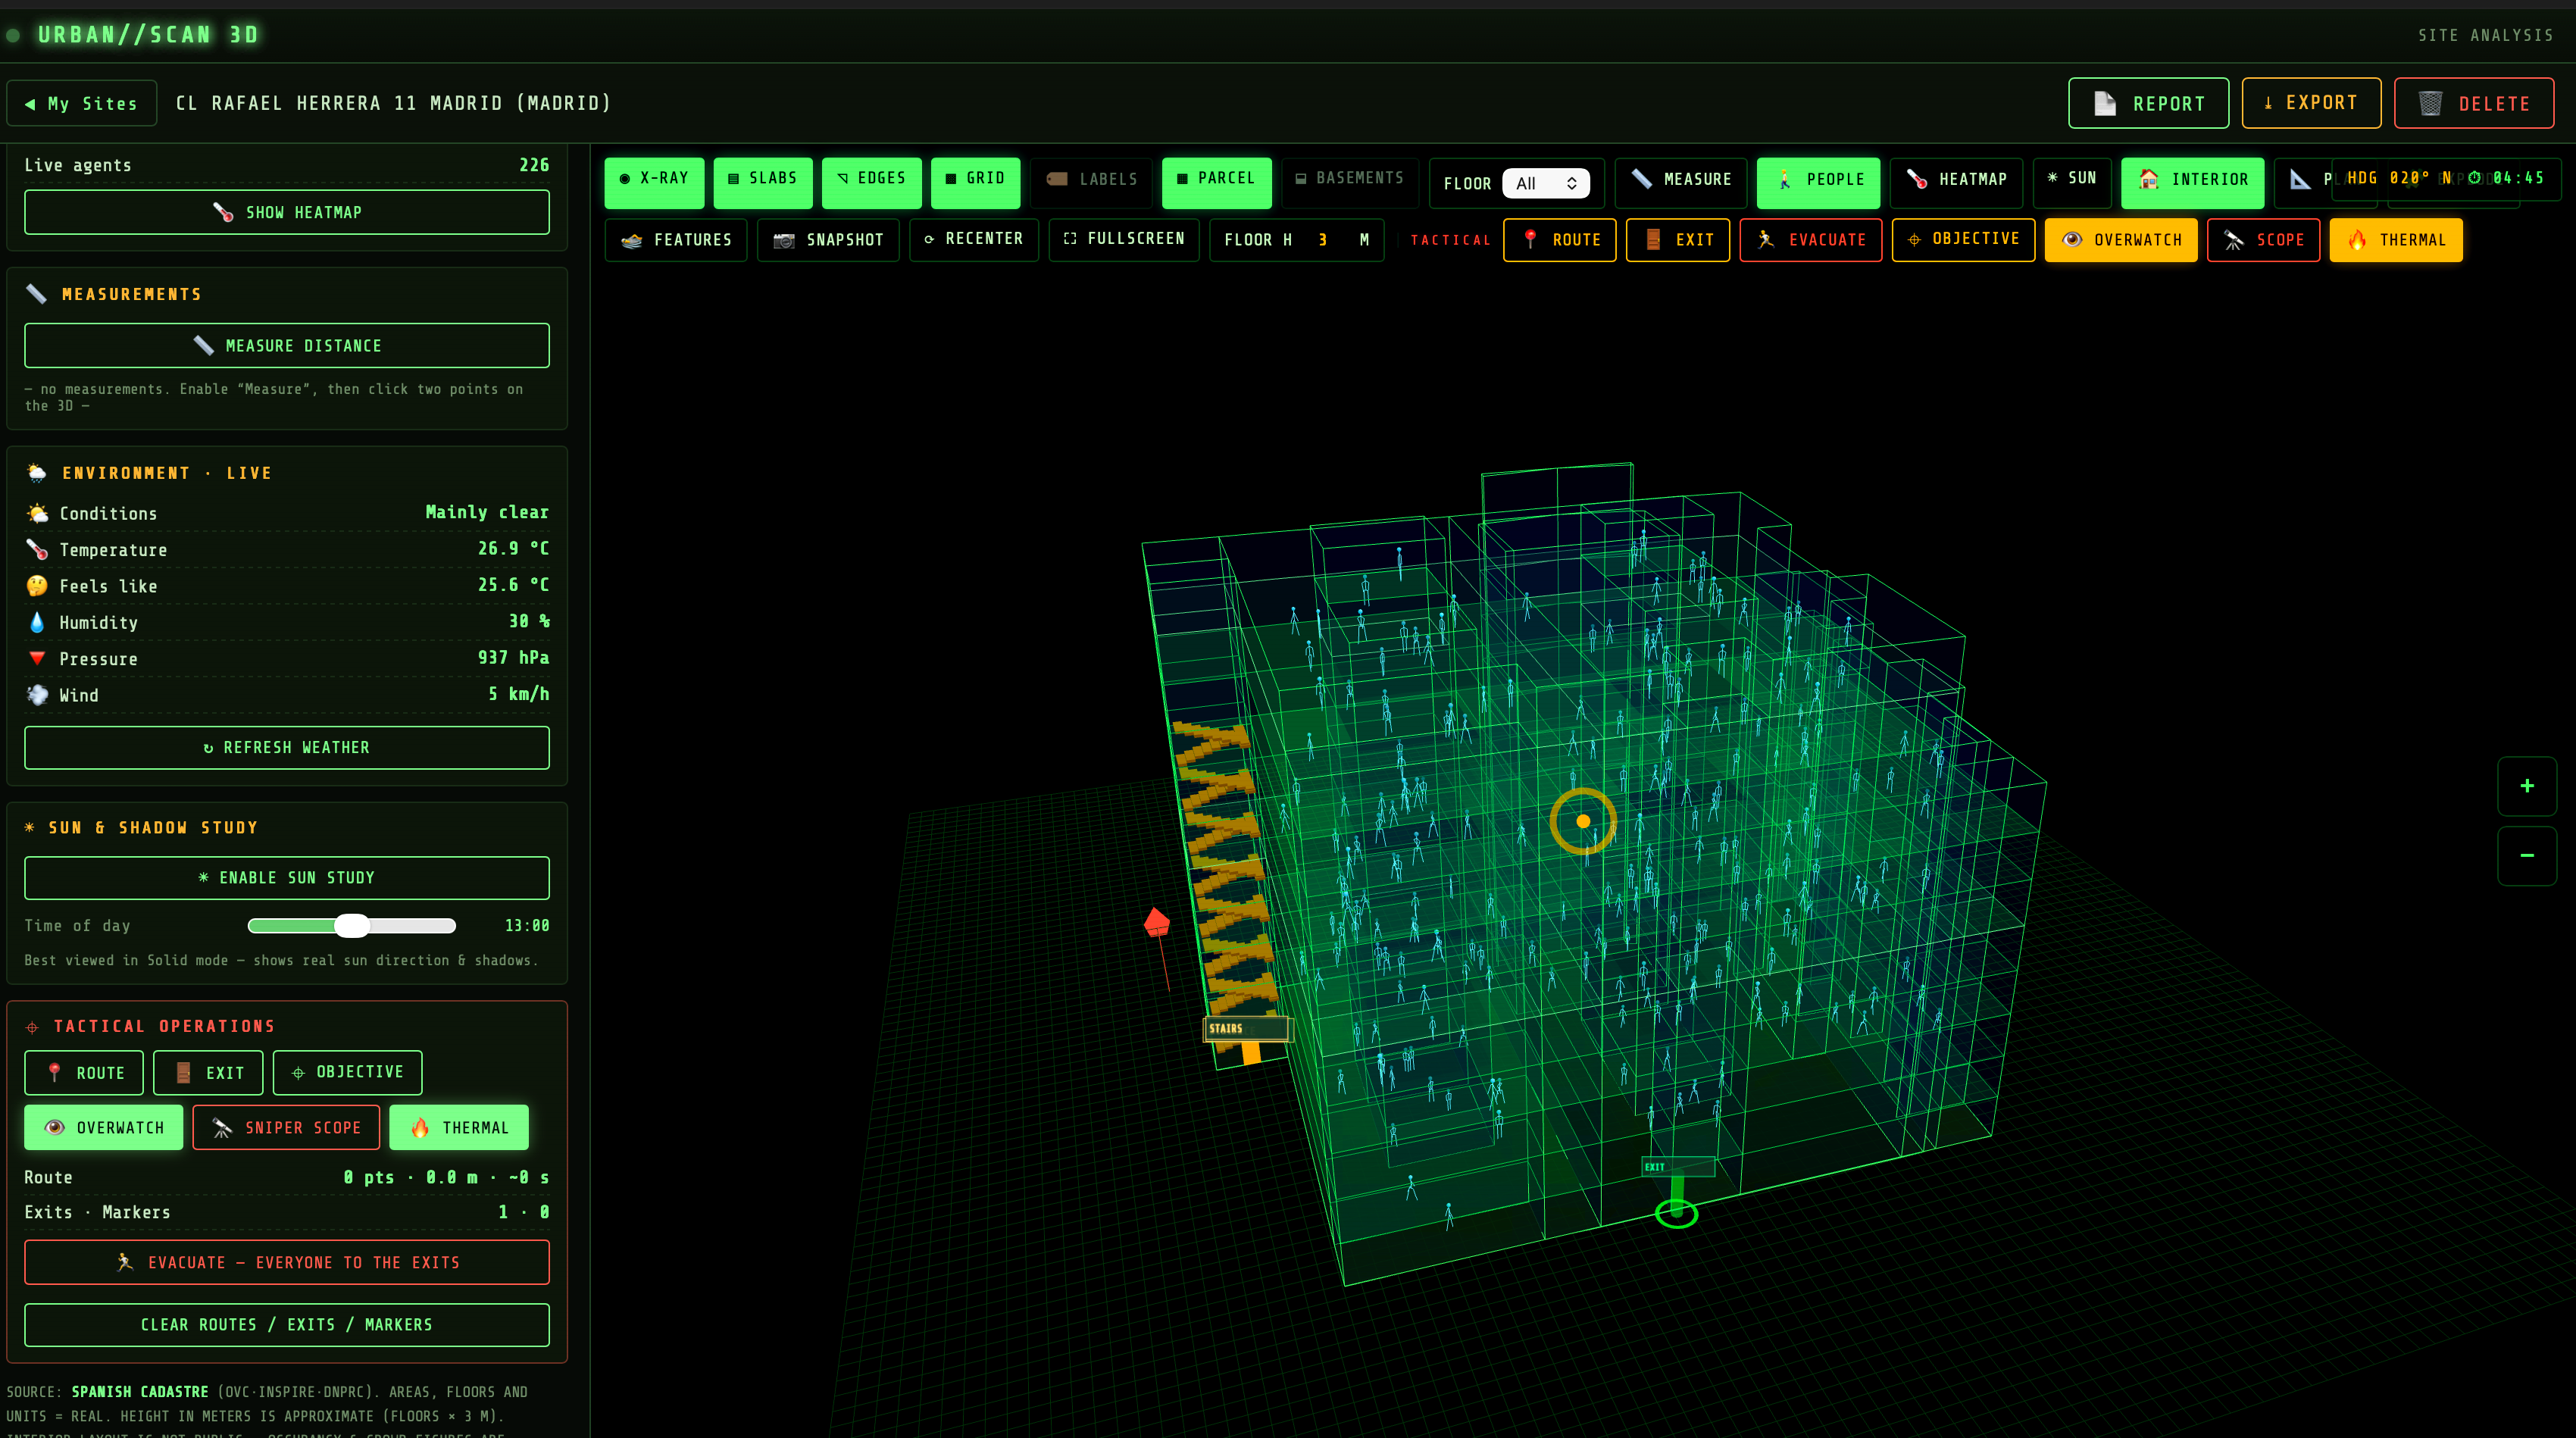Image resolution: width=2576 pixels, height=1438 pixels.
Task: Toggle toolbar HEATMAP overlay
Action: (1956, 183)
